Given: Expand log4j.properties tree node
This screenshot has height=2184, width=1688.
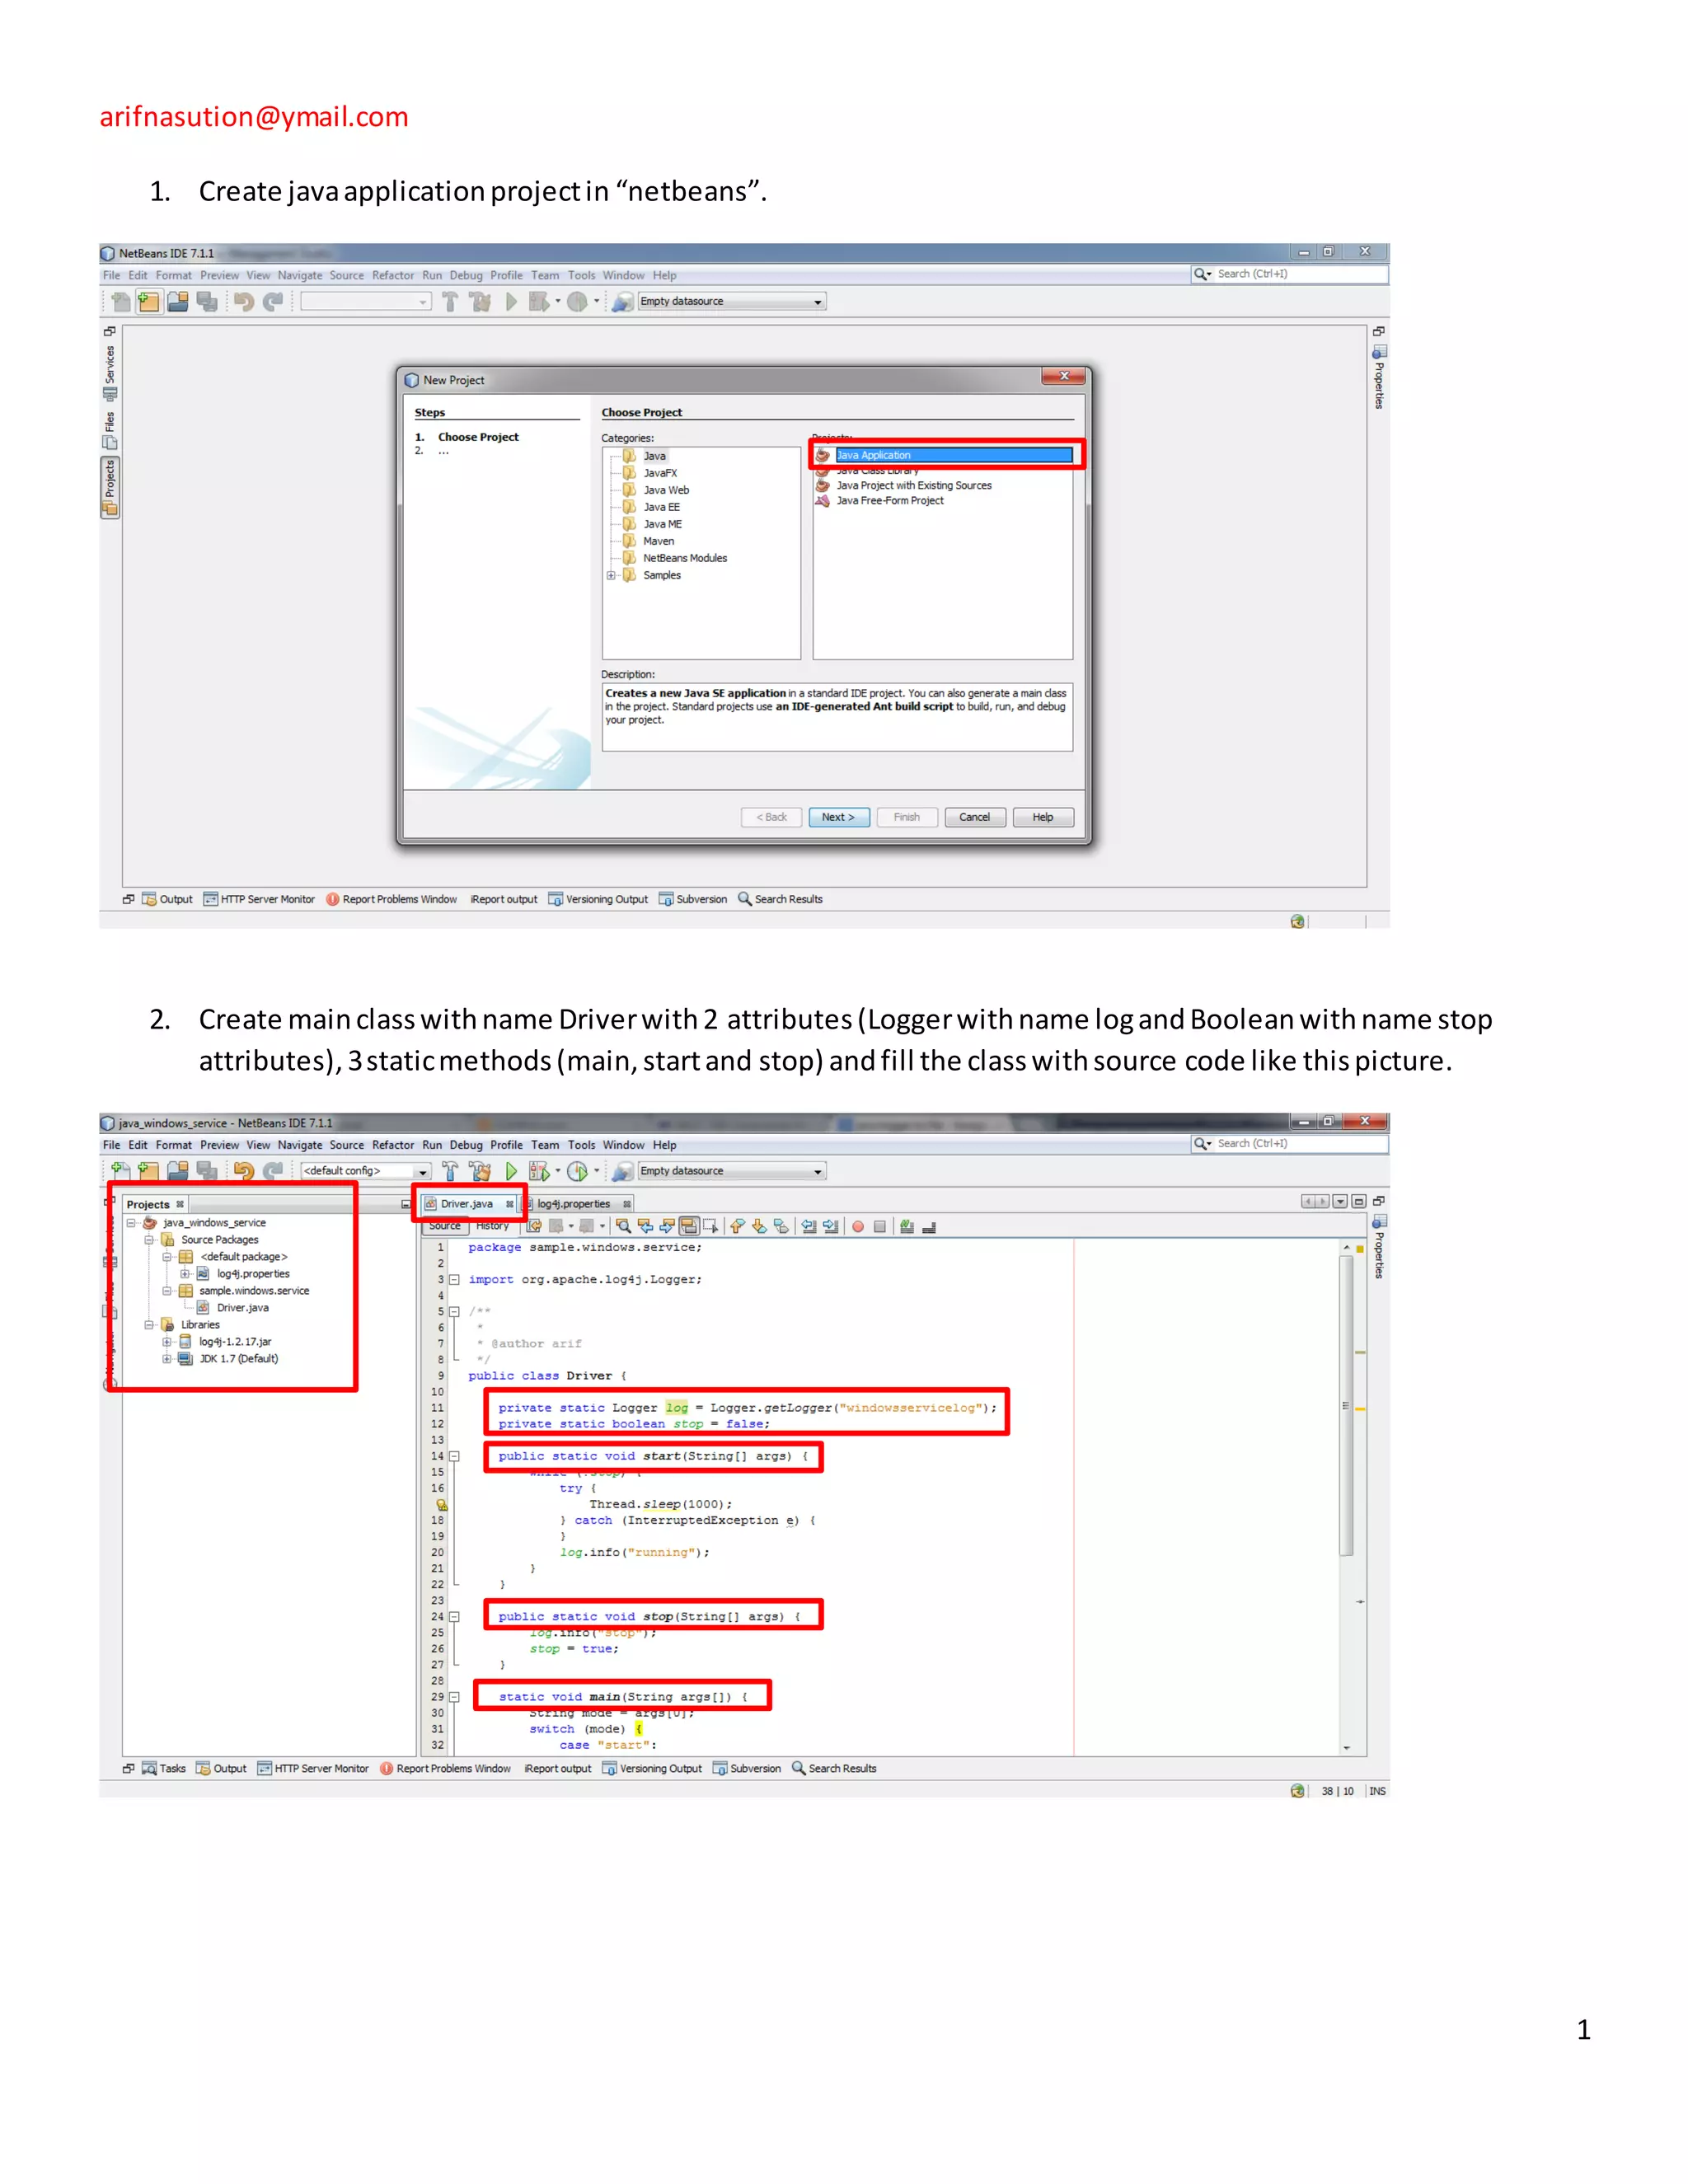Looking at the screenshot, I should point(185,1274).
